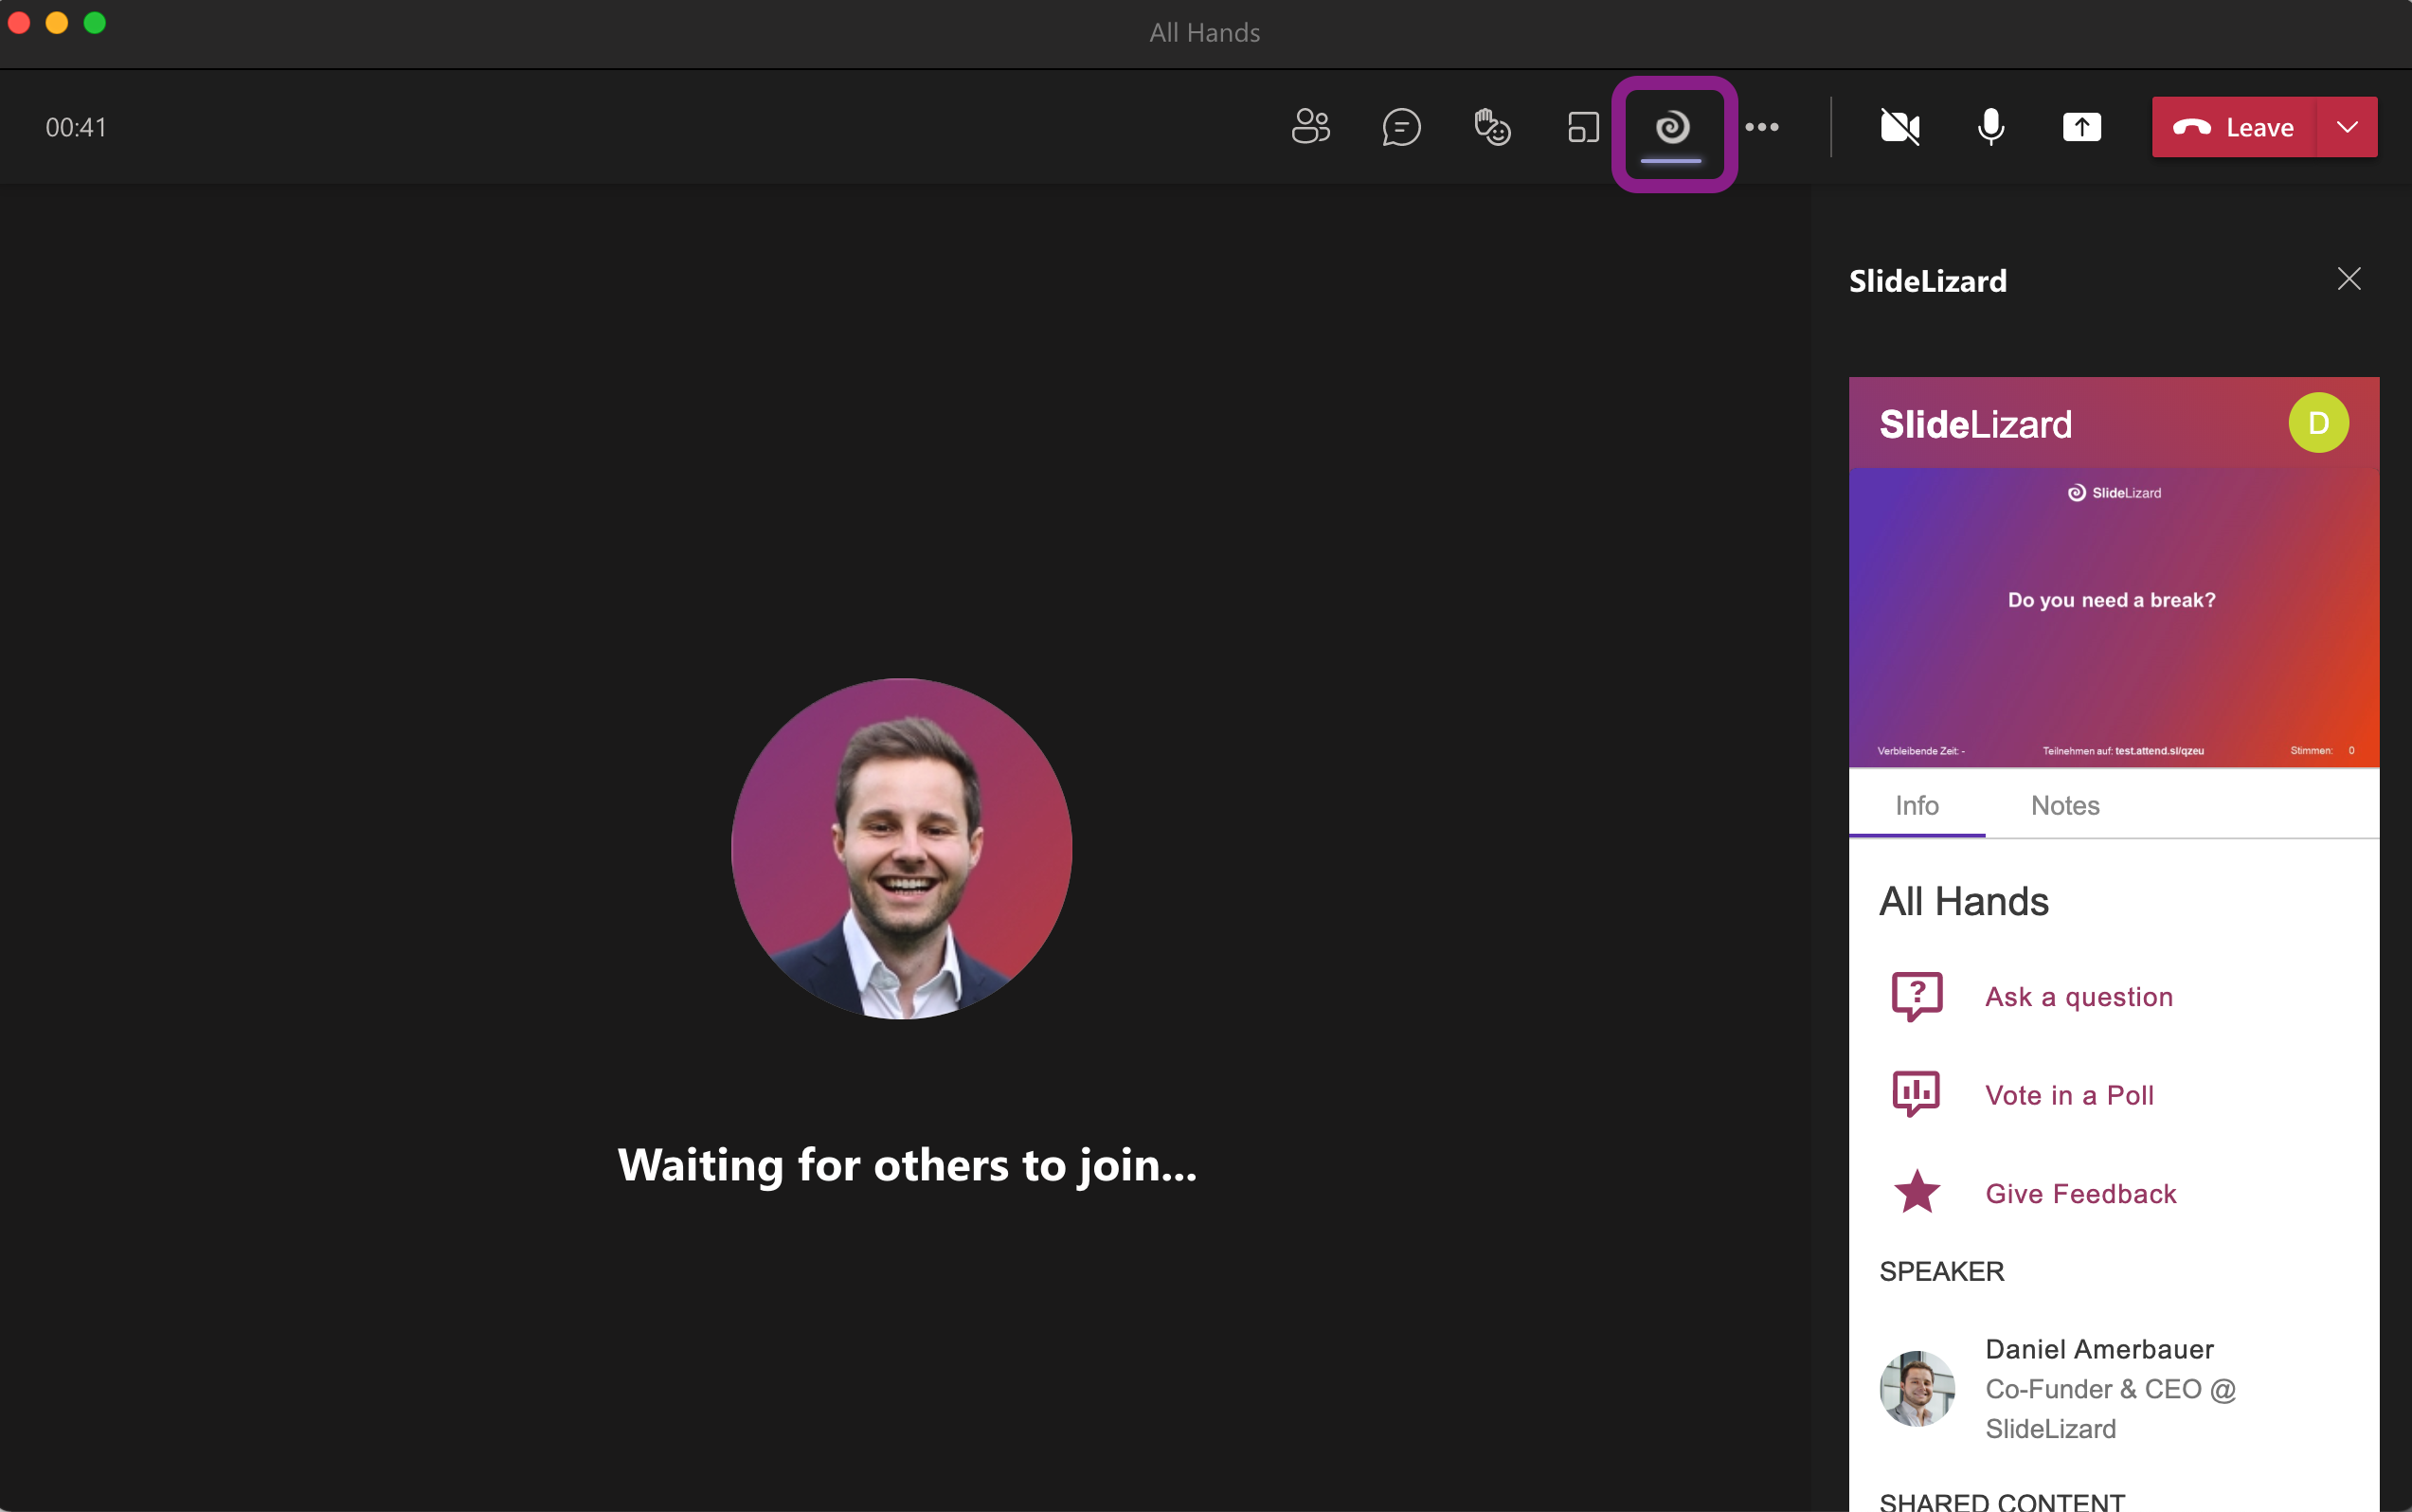Click the question mark bubble icon

pyautogui.click(x=1917, y=996)
